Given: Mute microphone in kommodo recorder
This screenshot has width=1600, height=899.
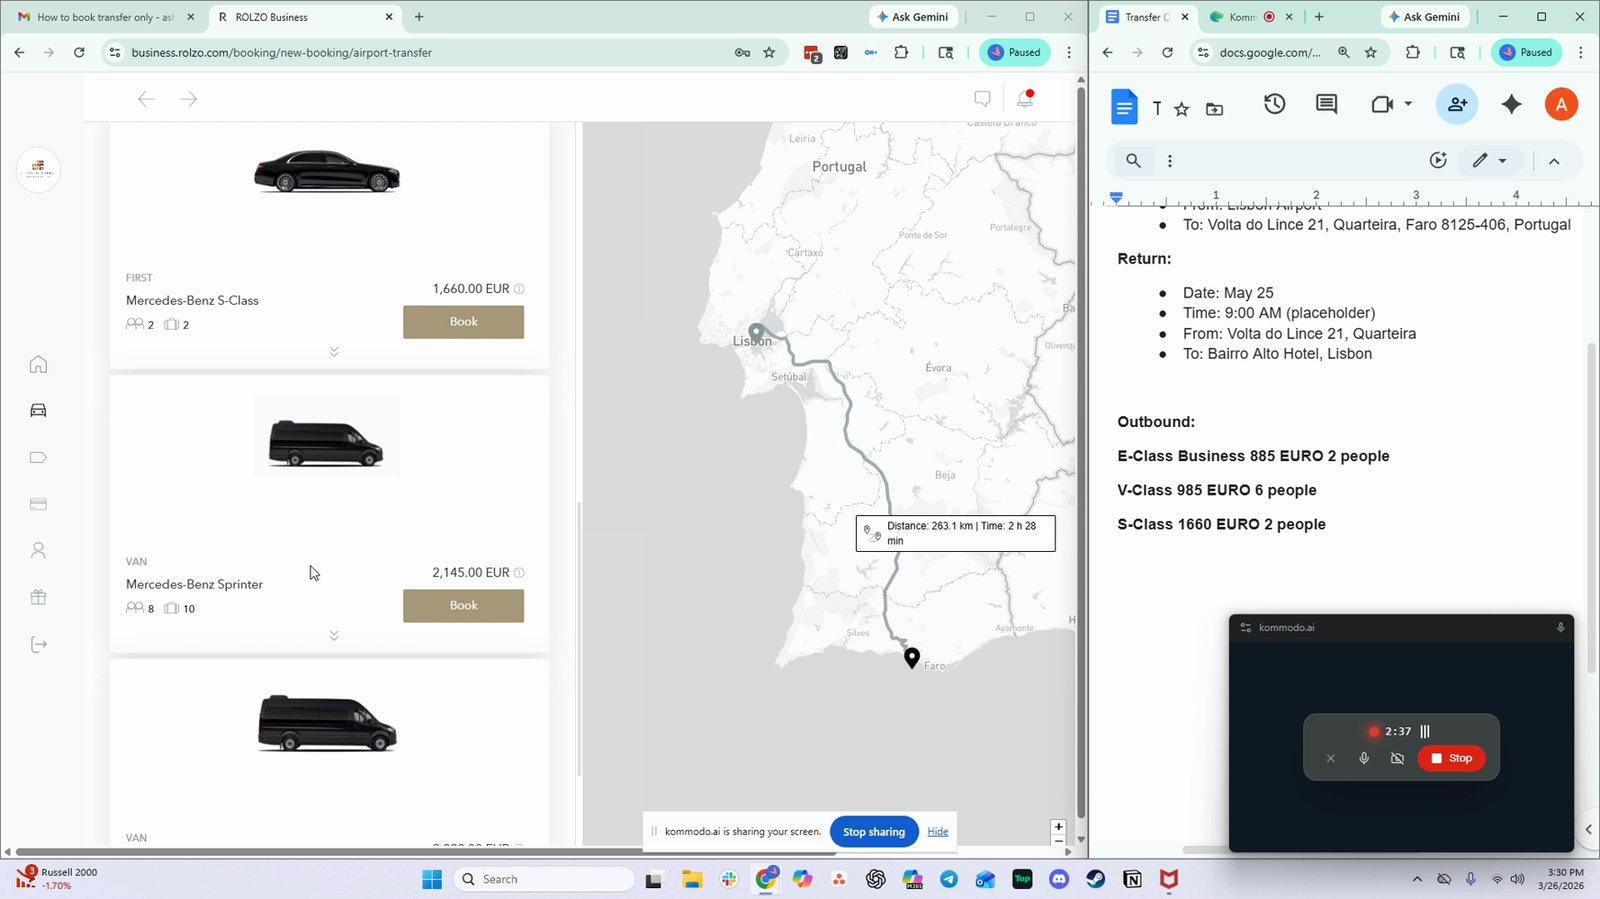Looking at the screenshot, I should [1364, 758].
